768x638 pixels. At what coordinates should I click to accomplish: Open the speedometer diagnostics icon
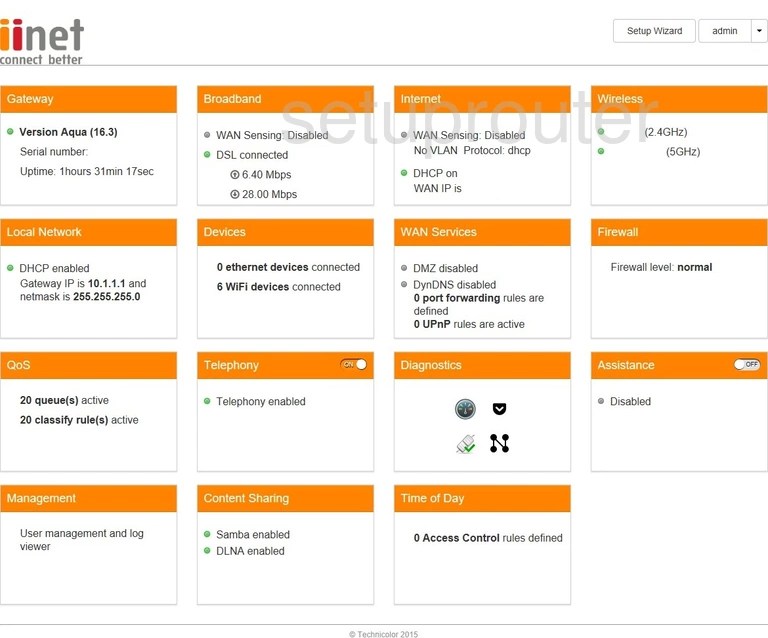pyautogui.click(x=465, y=409)
